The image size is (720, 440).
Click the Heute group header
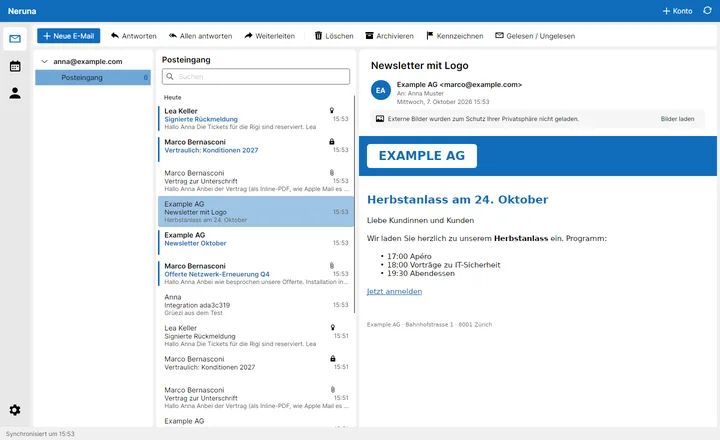[173, 97]
